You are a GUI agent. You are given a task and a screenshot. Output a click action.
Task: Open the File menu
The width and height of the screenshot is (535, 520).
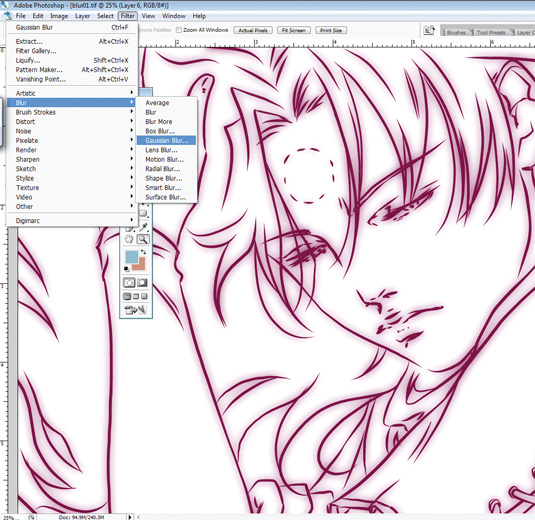20,16
